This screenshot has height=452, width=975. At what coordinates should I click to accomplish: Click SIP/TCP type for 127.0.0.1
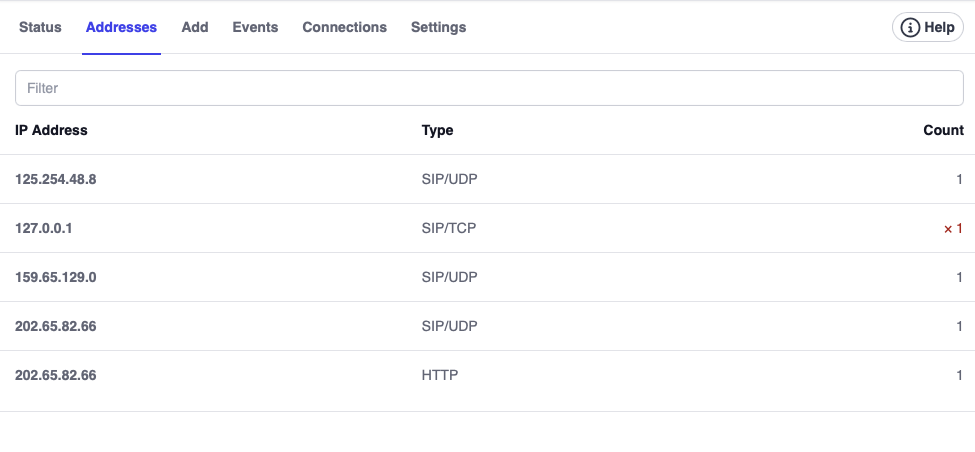click(449, 229)
